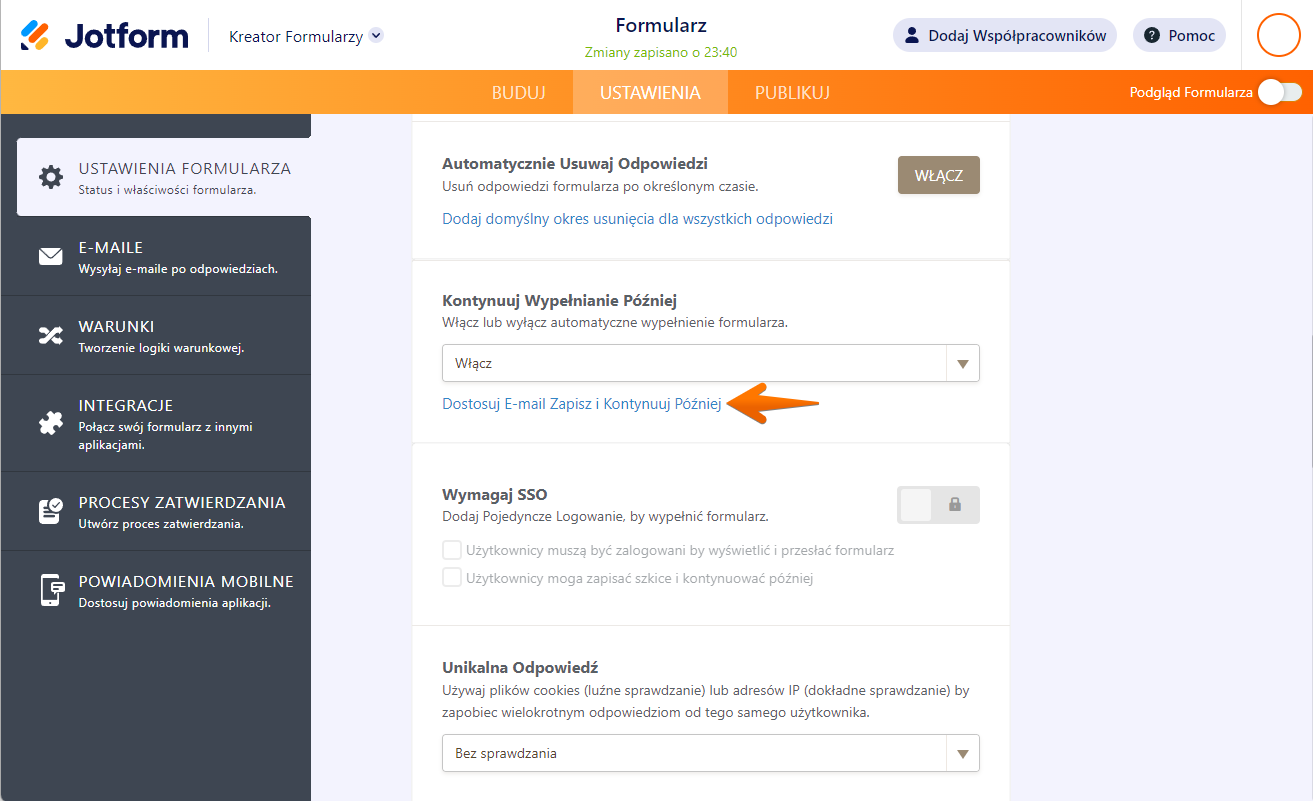Switch to the PUBLIKUJ tab

[x=792, y=93]
